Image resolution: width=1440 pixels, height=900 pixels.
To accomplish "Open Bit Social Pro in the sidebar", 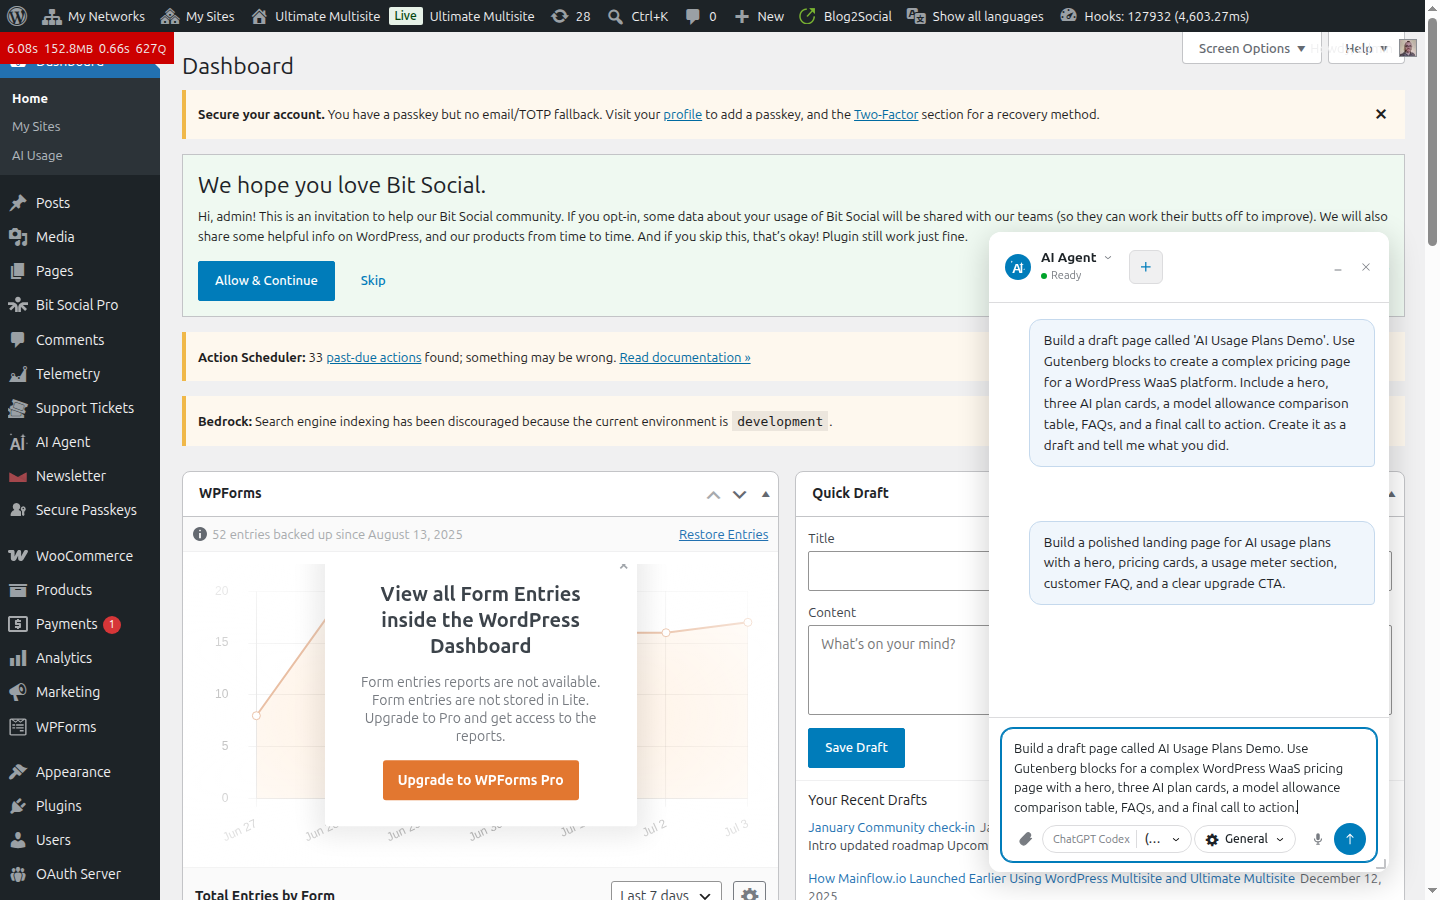I will coord(80,305).
